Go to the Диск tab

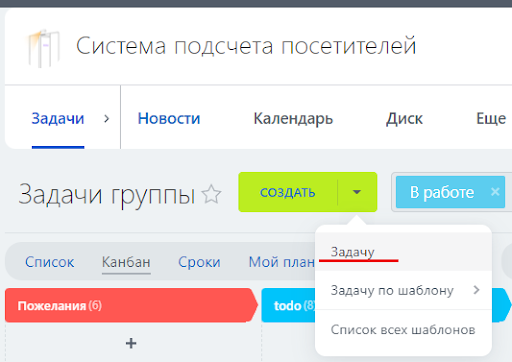point(404,119)
